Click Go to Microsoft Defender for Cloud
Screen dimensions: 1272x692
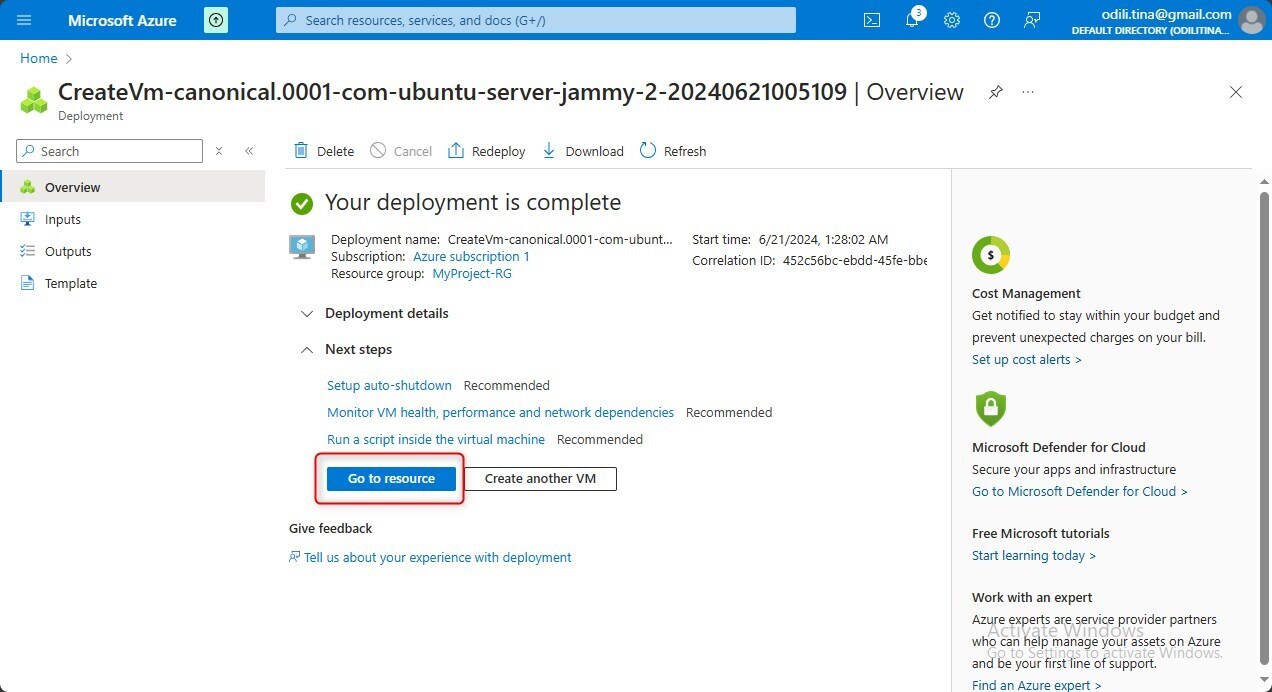(x=1079, y=491)
